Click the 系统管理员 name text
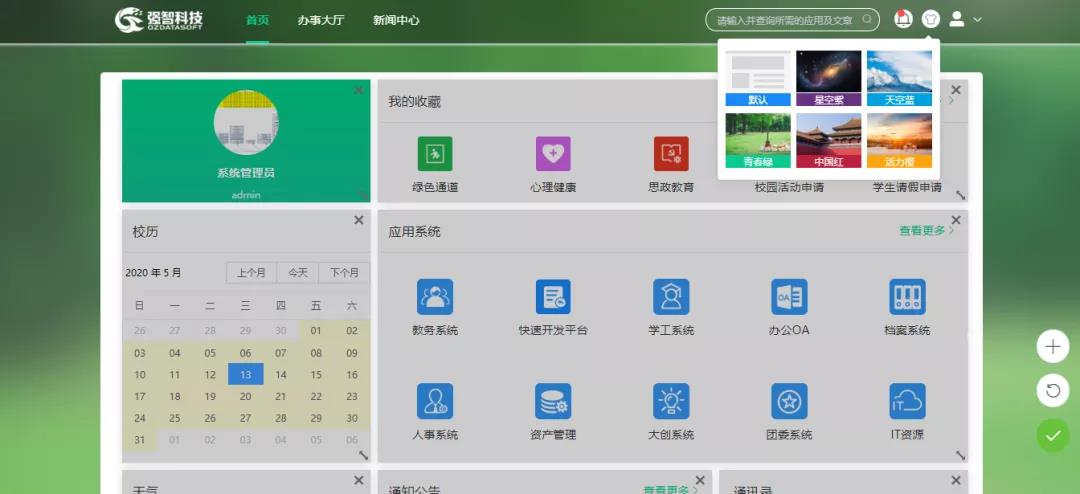Viewport: 1080px width, 494px height. pos(246,173)
